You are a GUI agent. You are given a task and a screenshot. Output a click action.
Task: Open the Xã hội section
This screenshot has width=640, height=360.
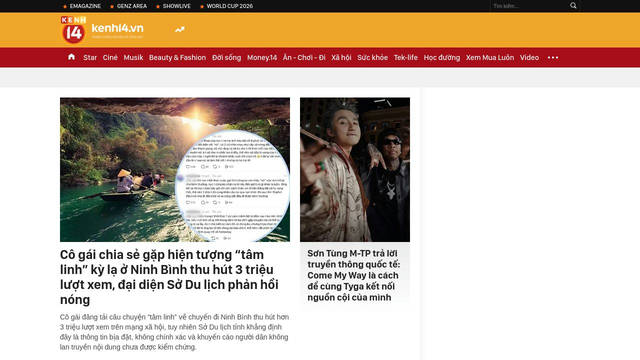(x=341, y=58)
